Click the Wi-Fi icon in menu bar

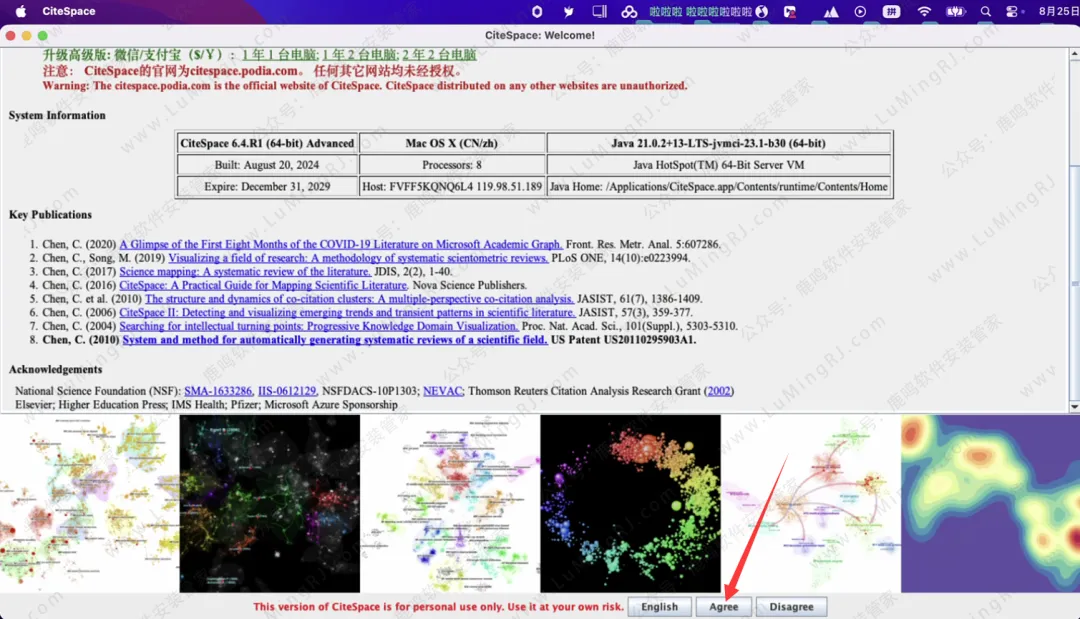[924, 11]
